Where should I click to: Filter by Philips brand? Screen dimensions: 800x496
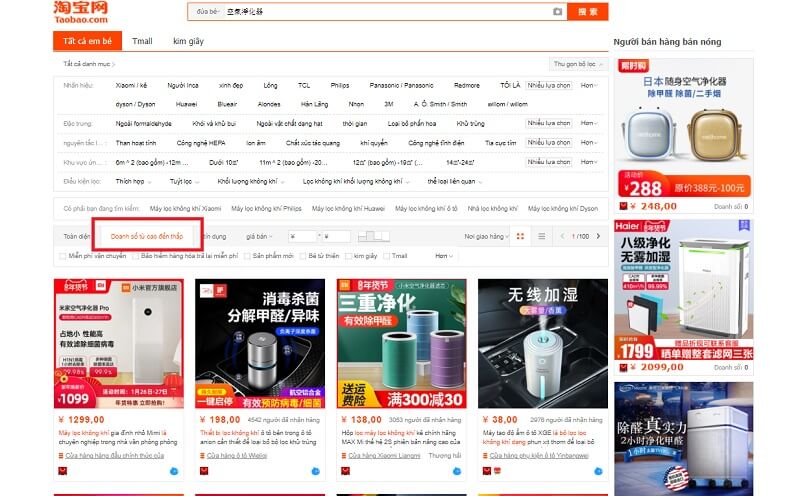[340, 85]
